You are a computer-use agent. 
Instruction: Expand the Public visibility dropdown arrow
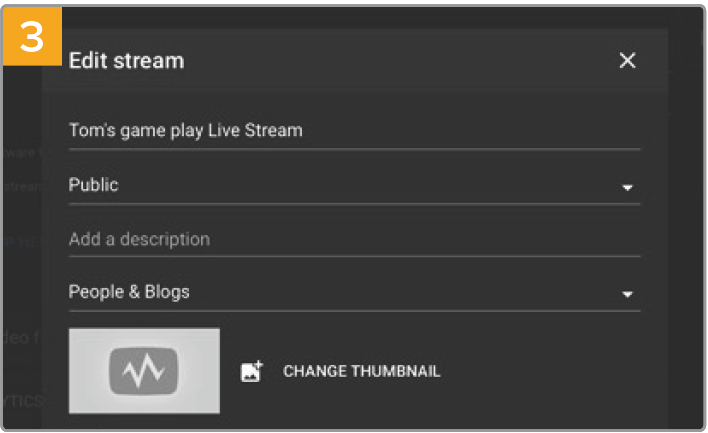click(x=627, y=187)
